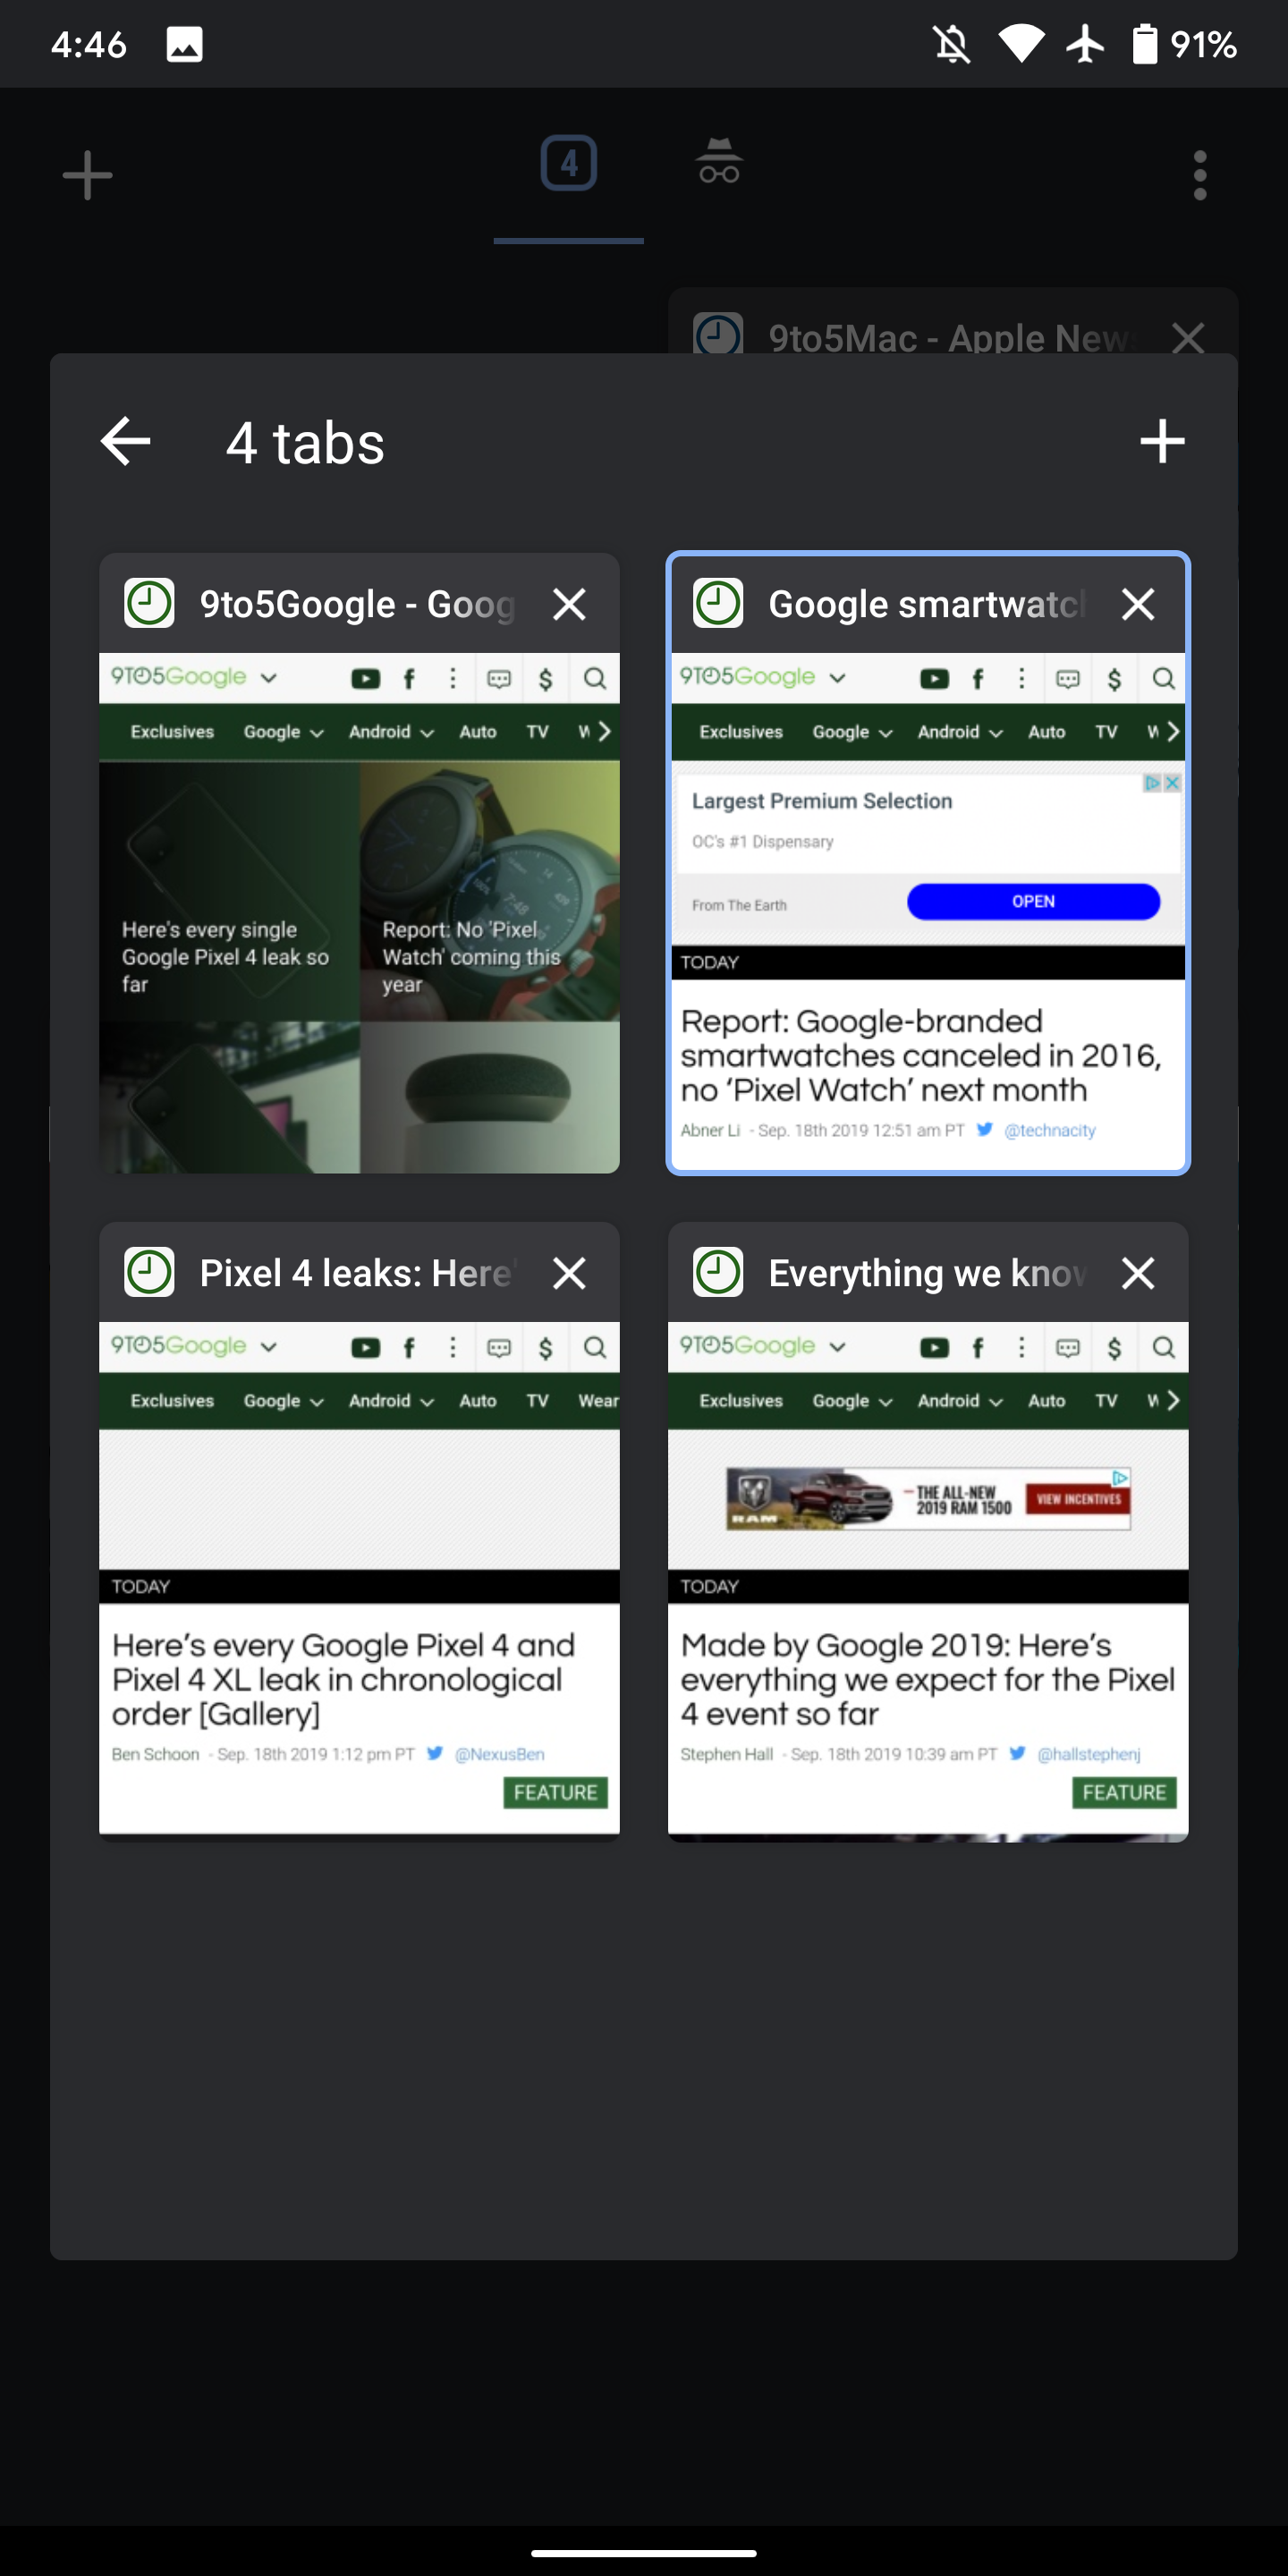
Task: Tap the plus icon in top-left corner
Action: tap(88, 175)
